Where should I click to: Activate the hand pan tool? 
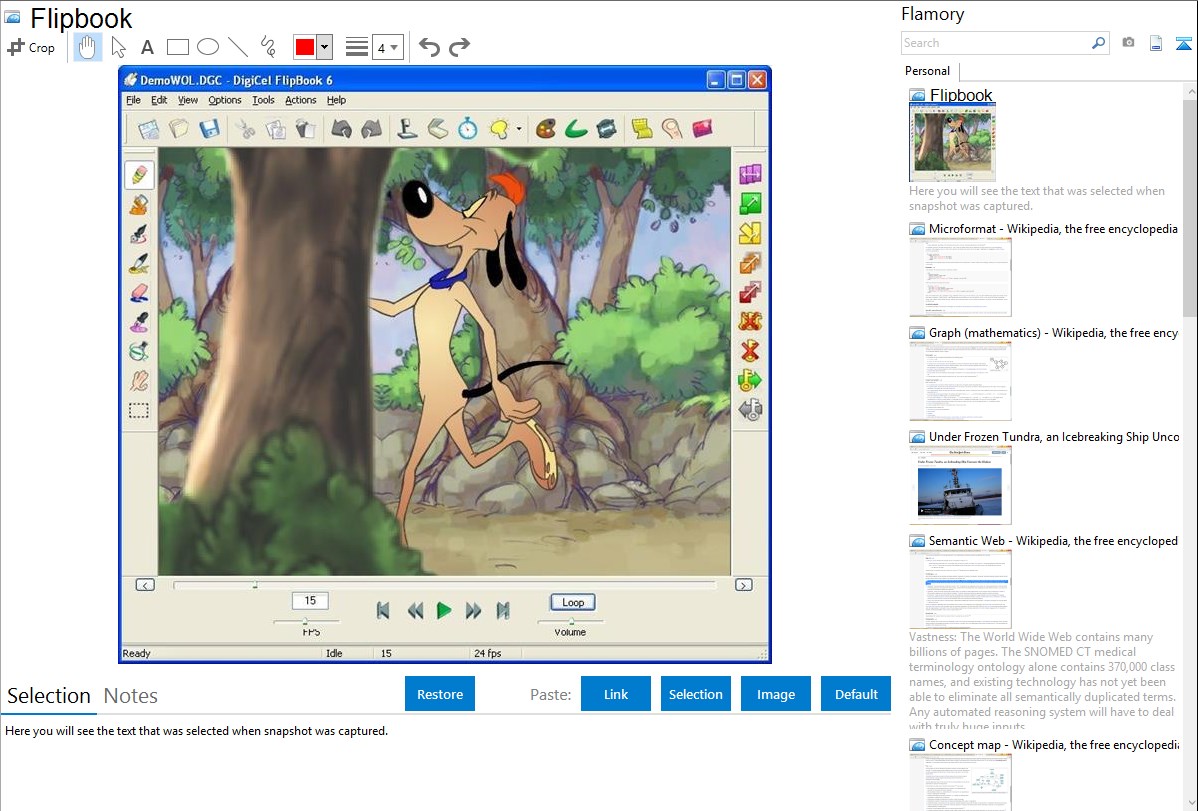[x=87, y=47]
